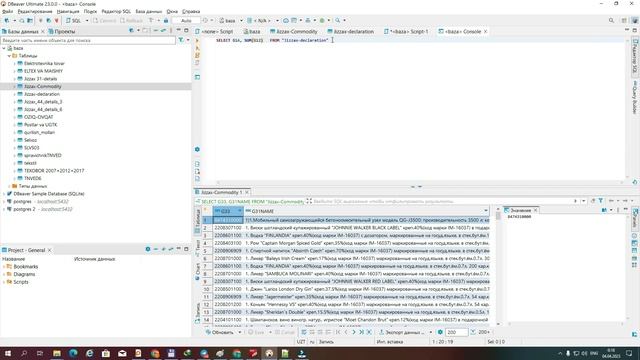Select the Diagrams folder
Viewport: 640px width, 360px height.
[24, 274]
